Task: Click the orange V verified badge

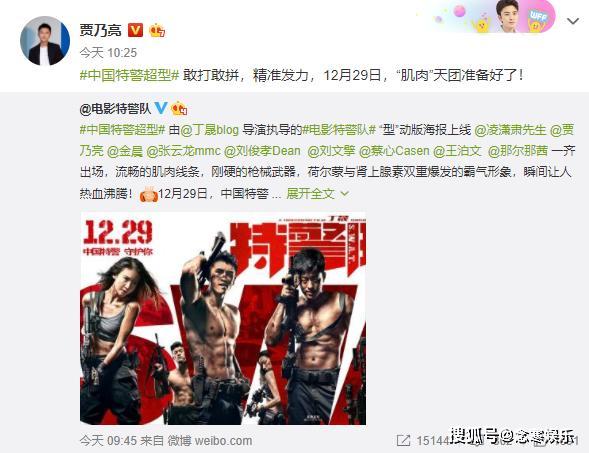Action: click(135, 30)
